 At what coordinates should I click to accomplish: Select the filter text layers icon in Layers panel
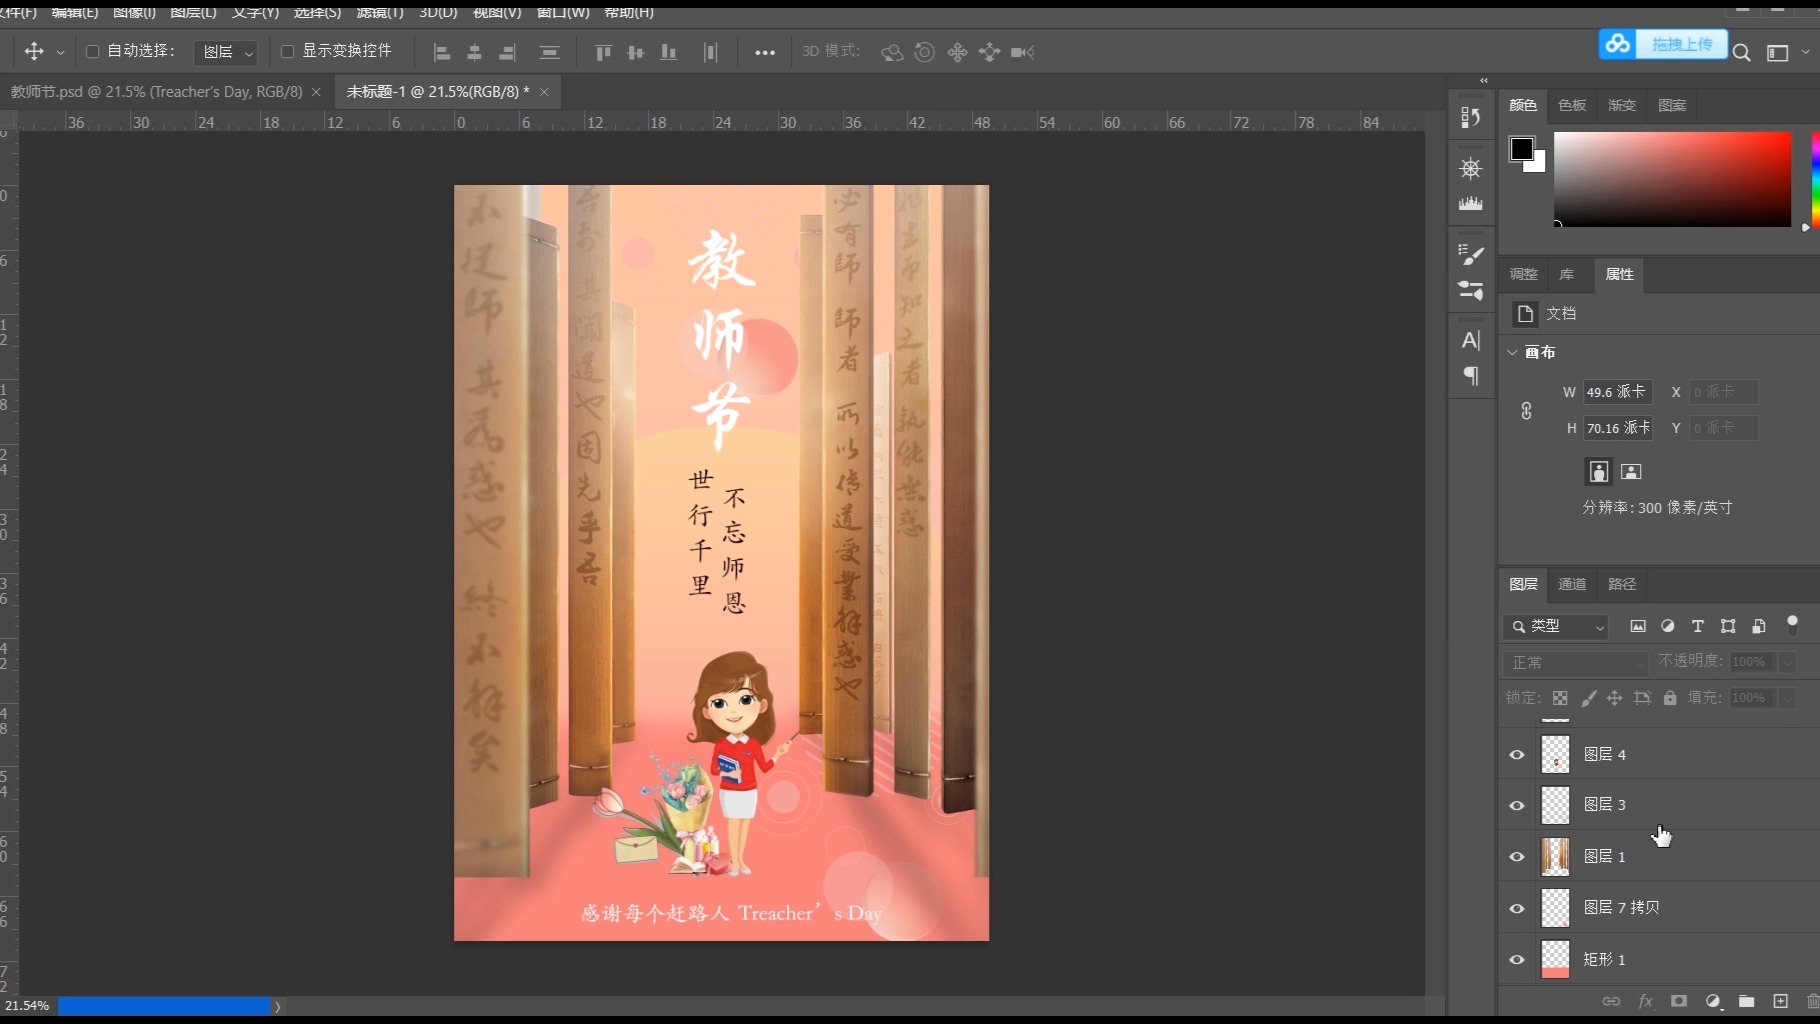(1697, 627)
